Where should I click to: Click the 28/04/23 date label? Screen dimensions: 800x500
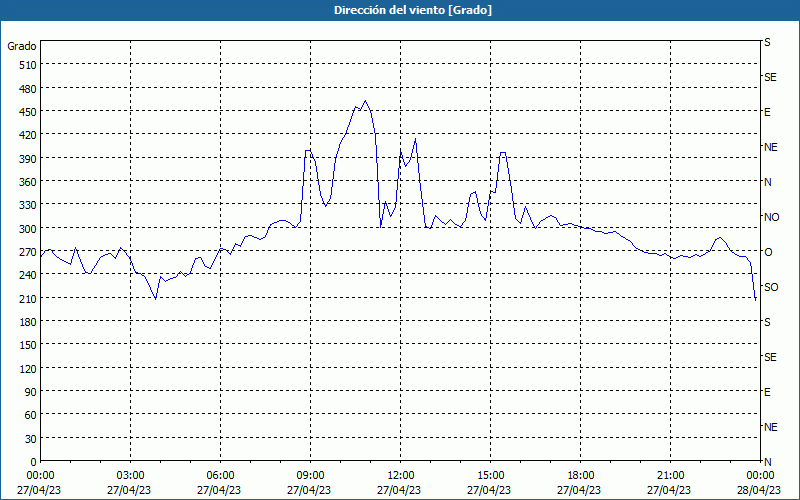pos(759,490)
